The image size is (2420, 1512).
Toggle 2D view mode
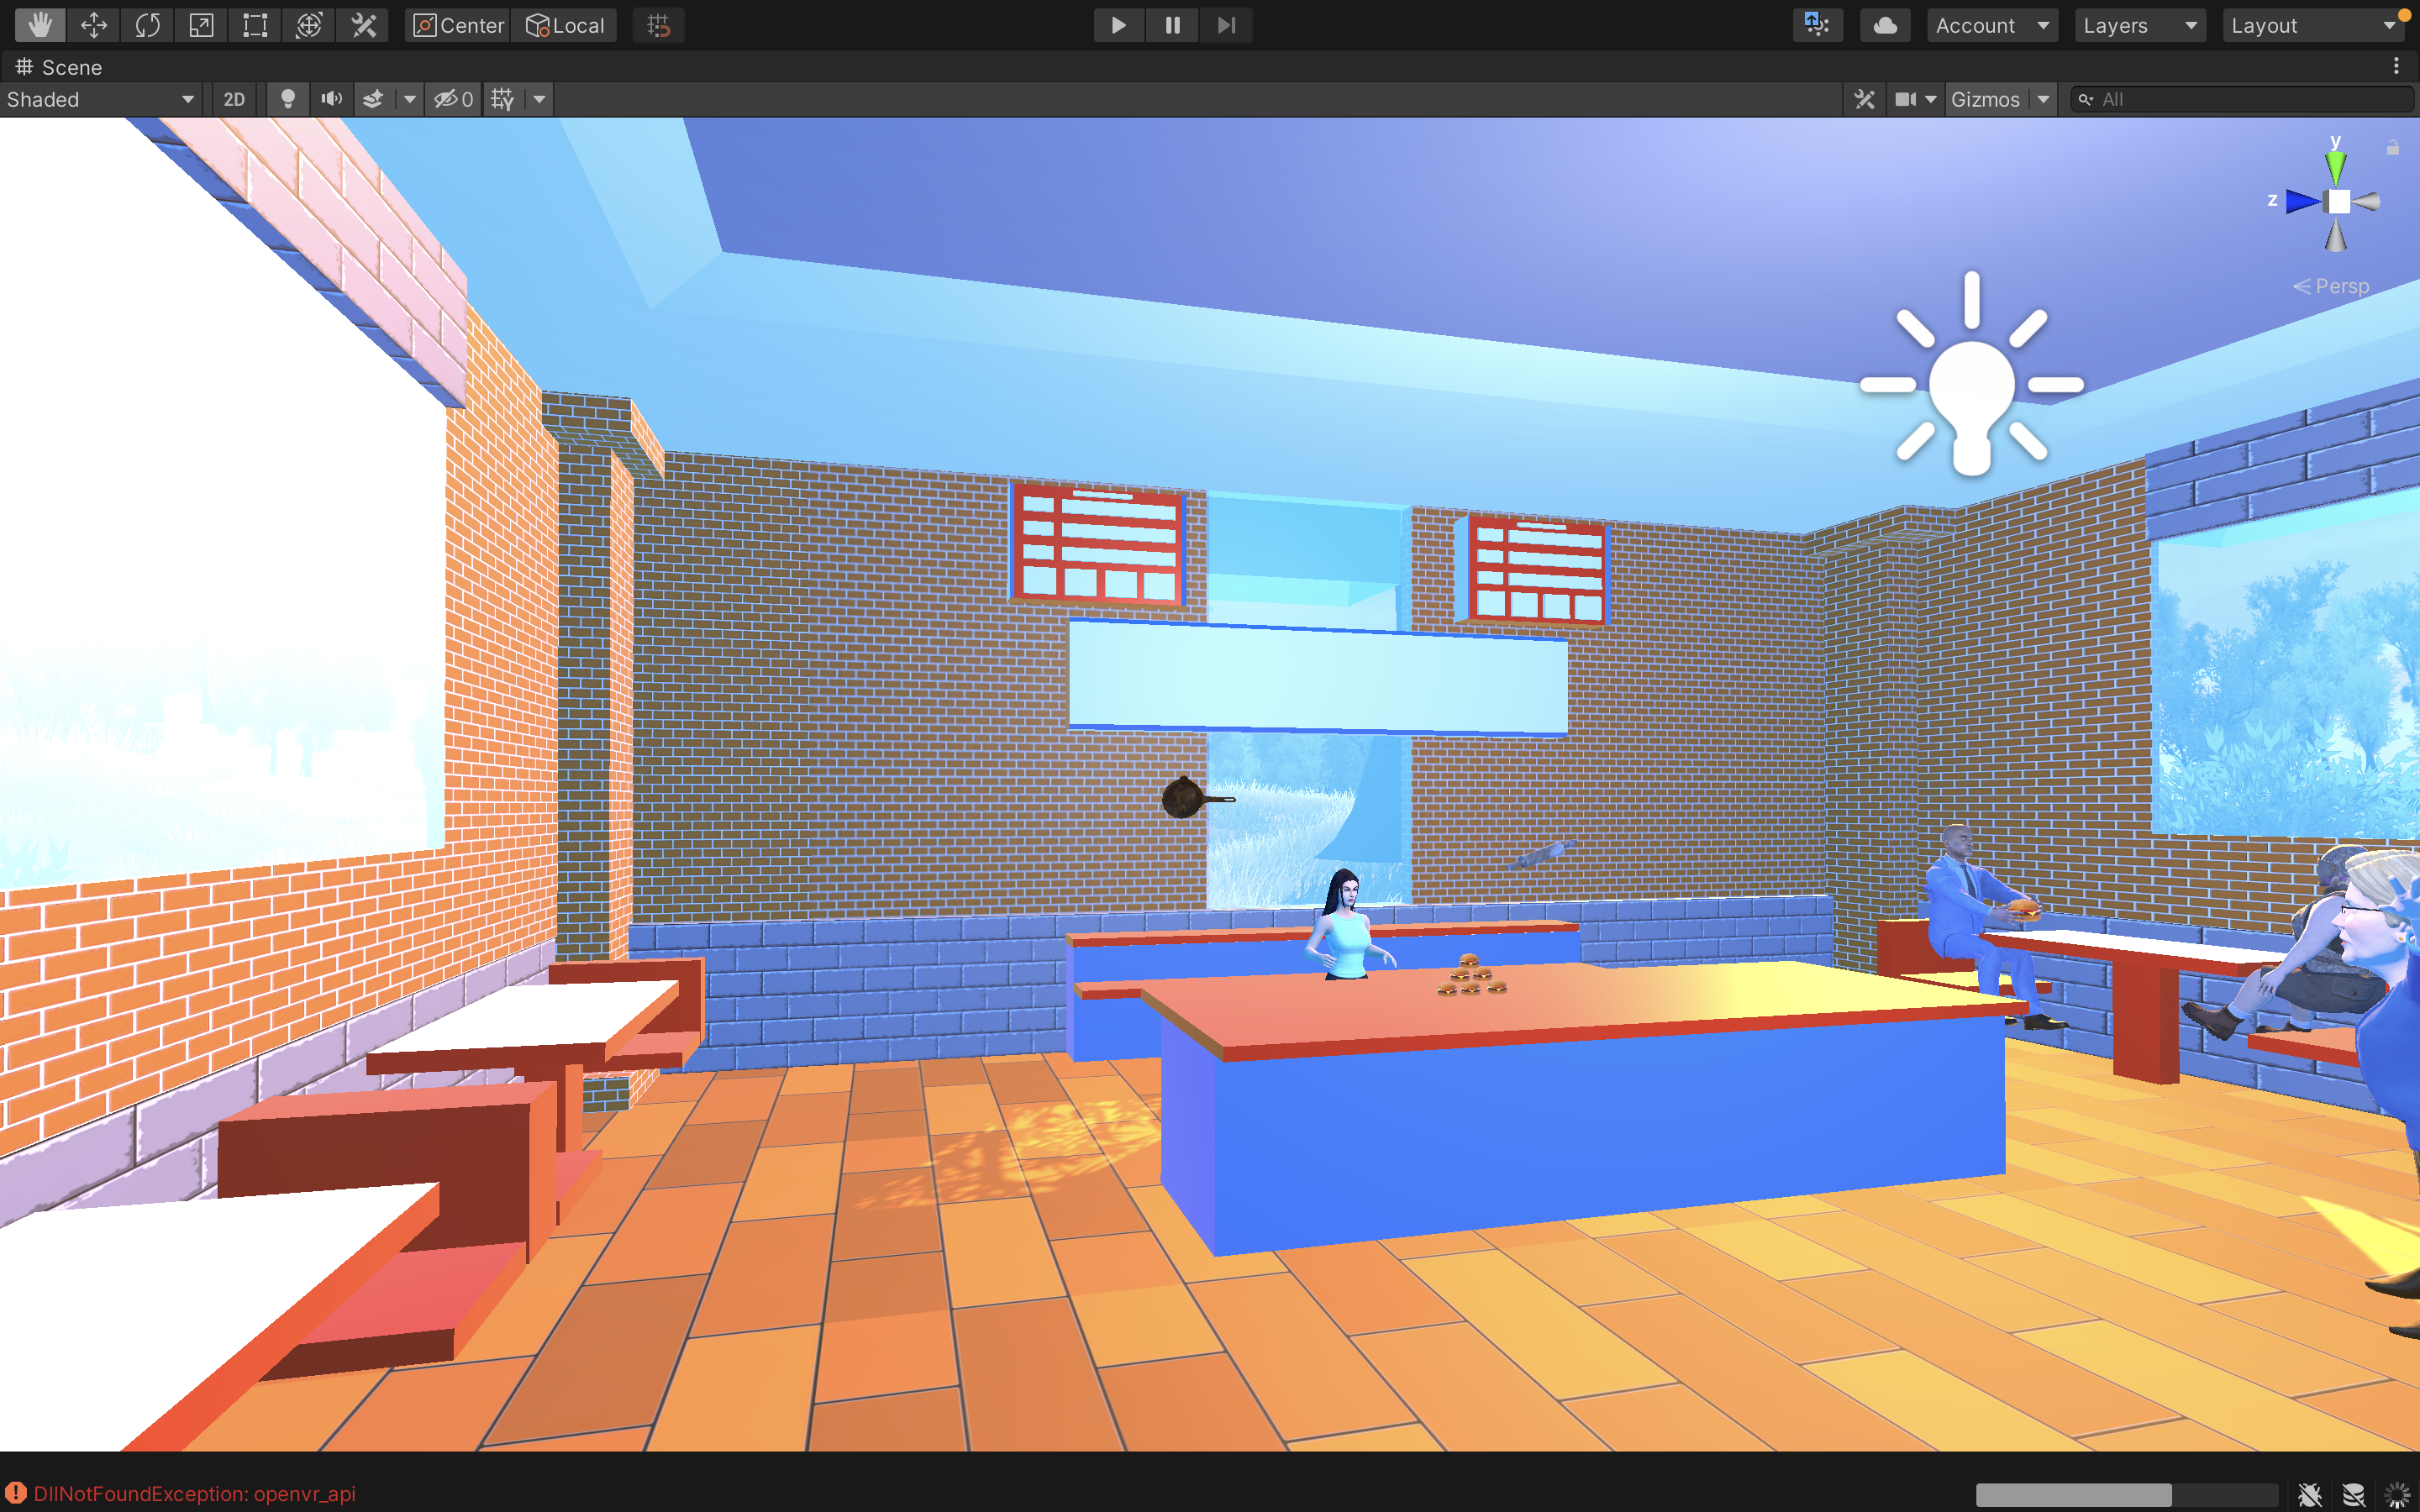click(234, 99)
